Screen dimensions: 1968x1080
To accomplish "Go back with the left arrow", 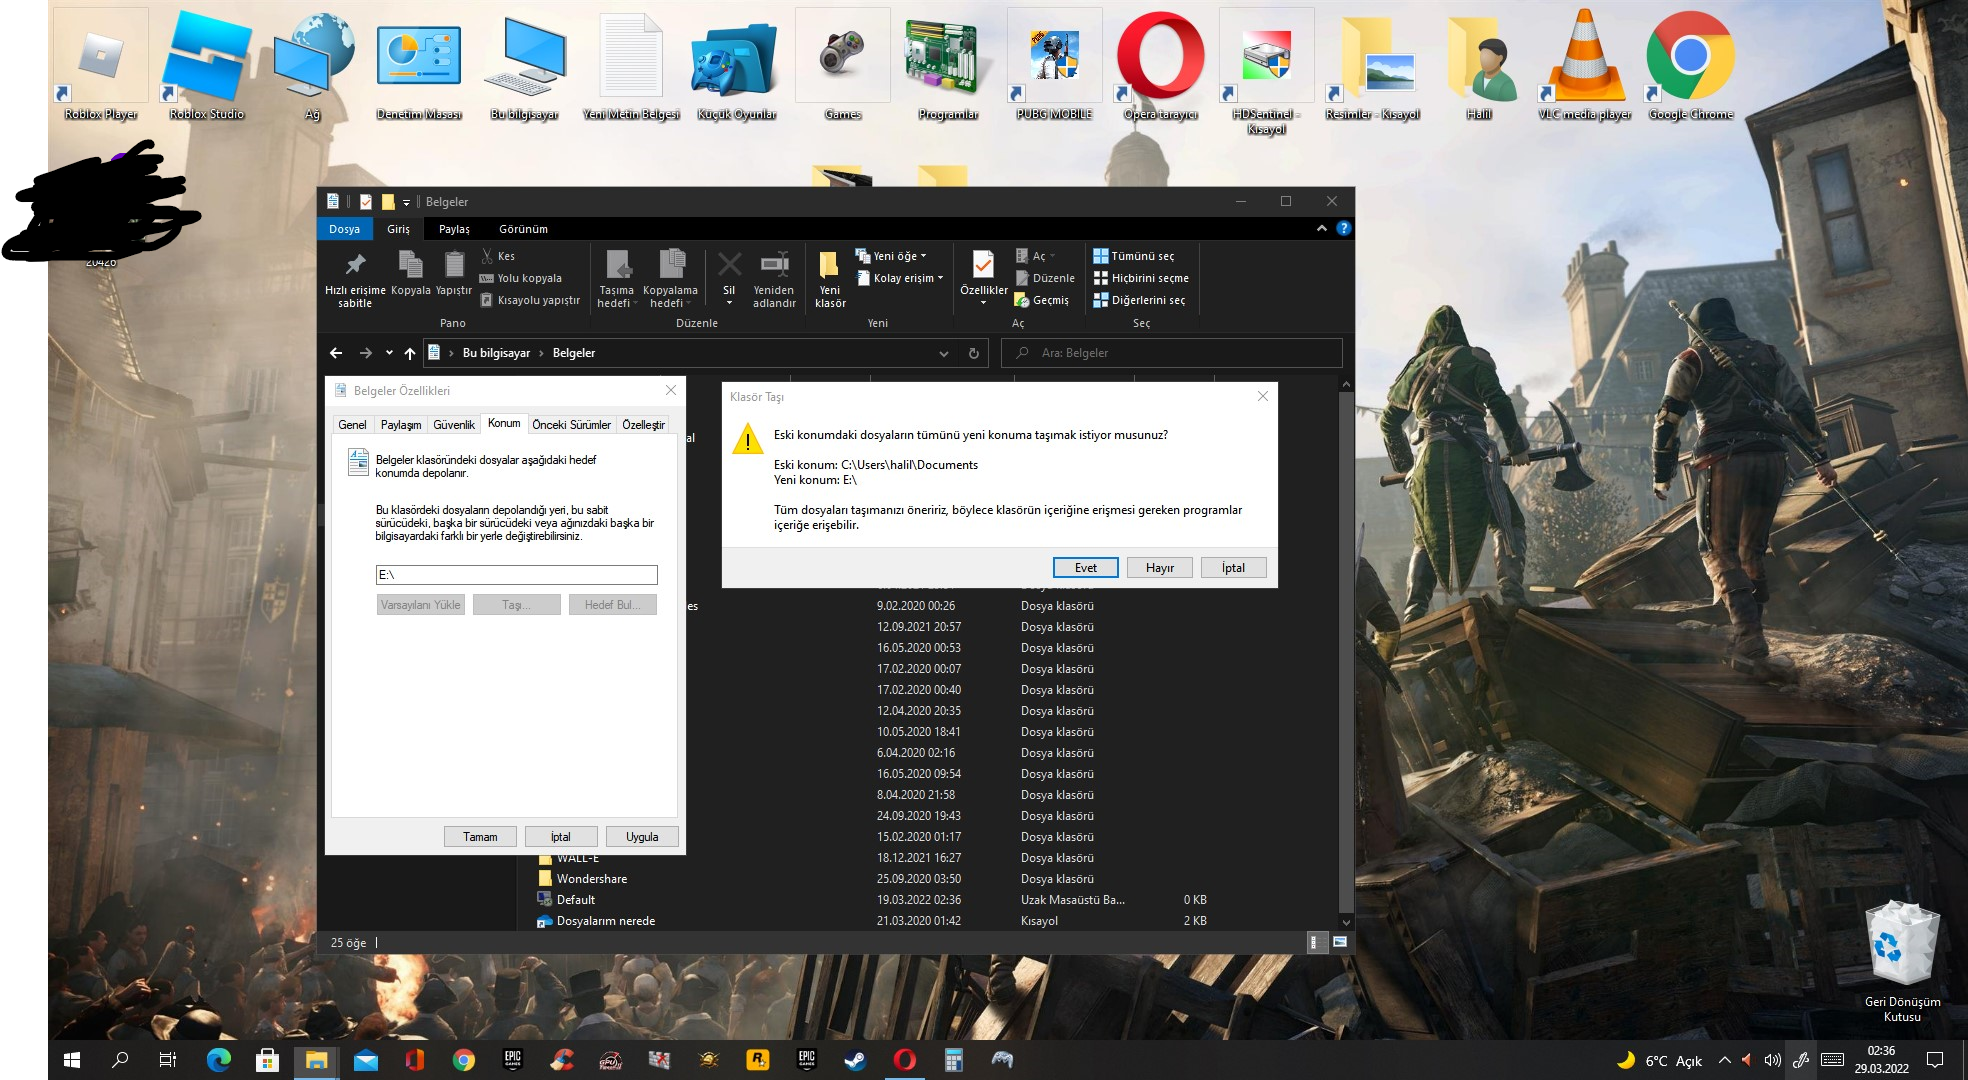I will tap(336, 353).
